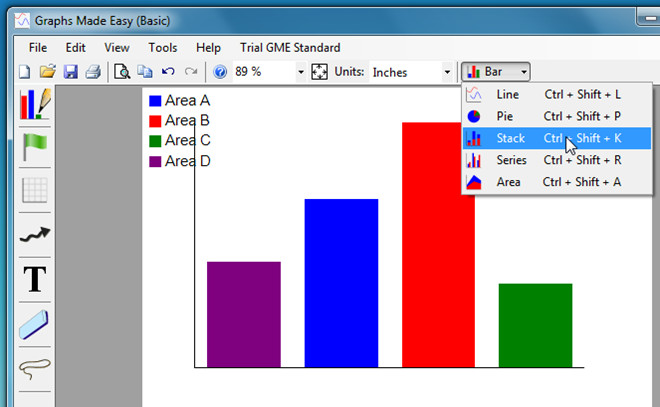Click the blue Area A legend swatch
660x407 pixels.
pyautogui.click(x=155, y=101)
